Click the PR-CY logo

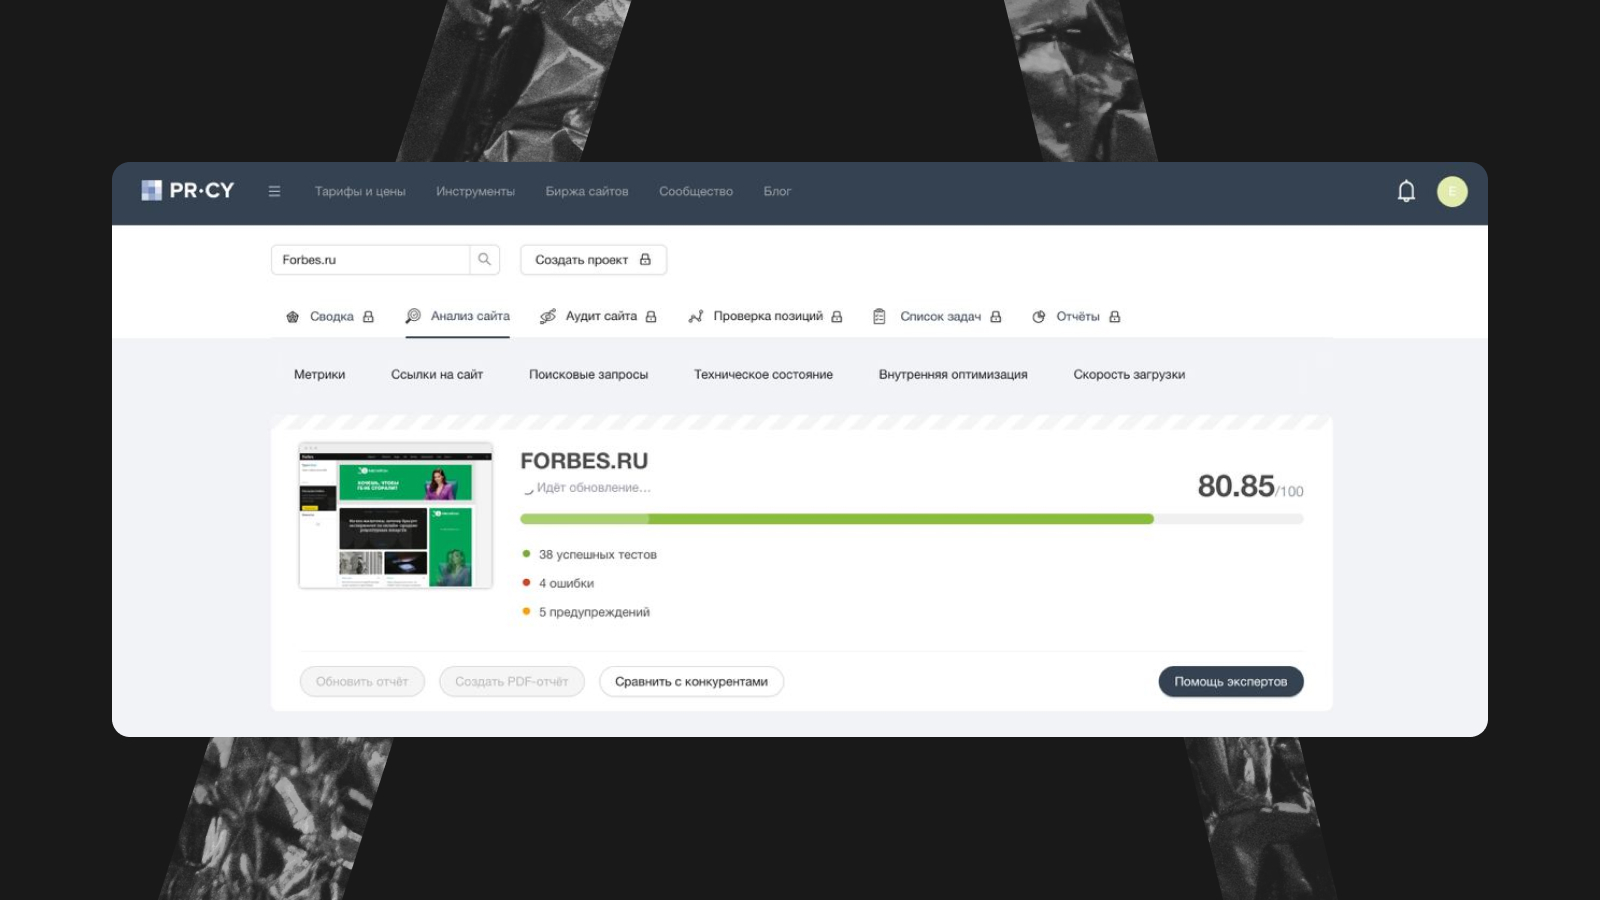pos(188,191)
